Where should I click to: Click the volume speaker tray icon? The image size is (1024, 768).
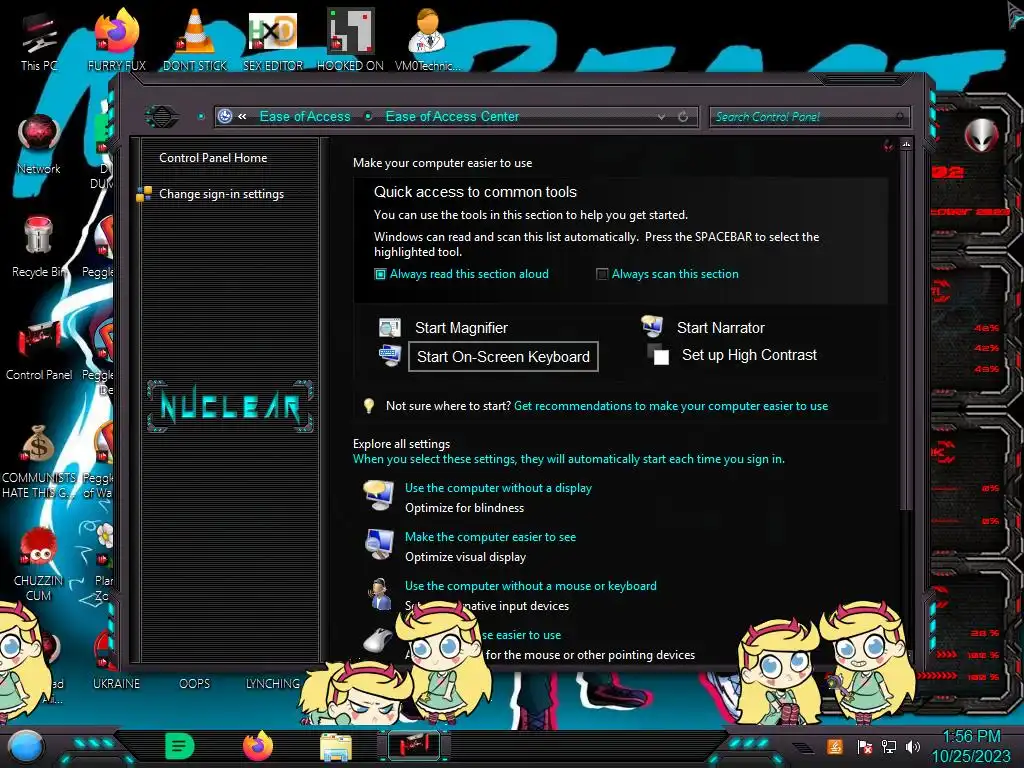point(913,746)
